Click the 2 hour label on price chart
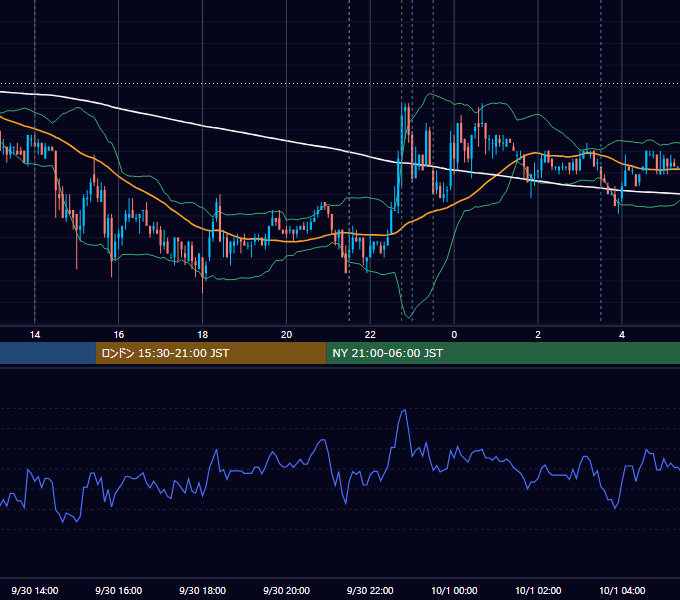 pyautogui.click(x=538, y=334)
